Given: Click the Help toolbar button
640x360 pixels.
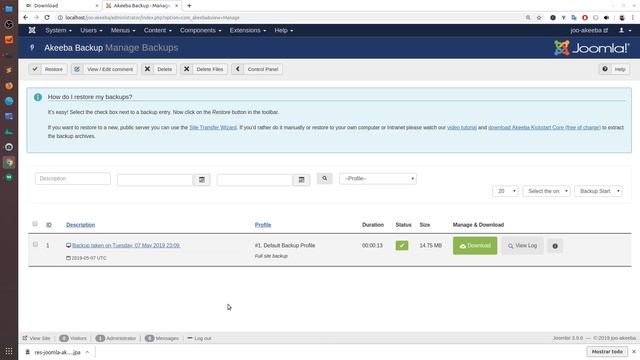Looking at the screenshot, I should 614,69.
